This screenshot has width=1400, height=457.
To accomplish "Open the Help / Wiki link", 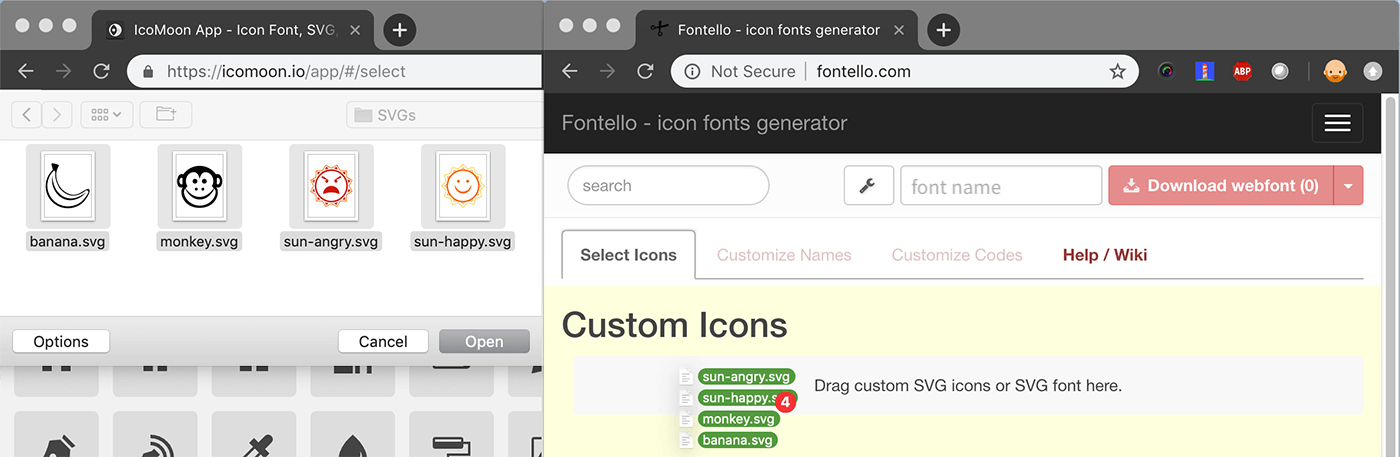I will click(x=1104, y=255).
